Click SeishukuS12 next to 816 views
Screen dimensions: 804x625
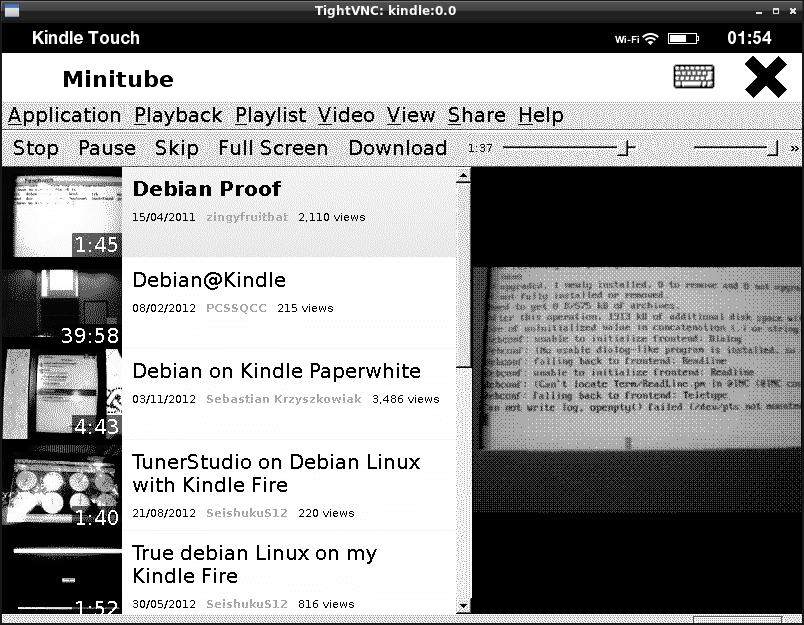pos(247,604)
